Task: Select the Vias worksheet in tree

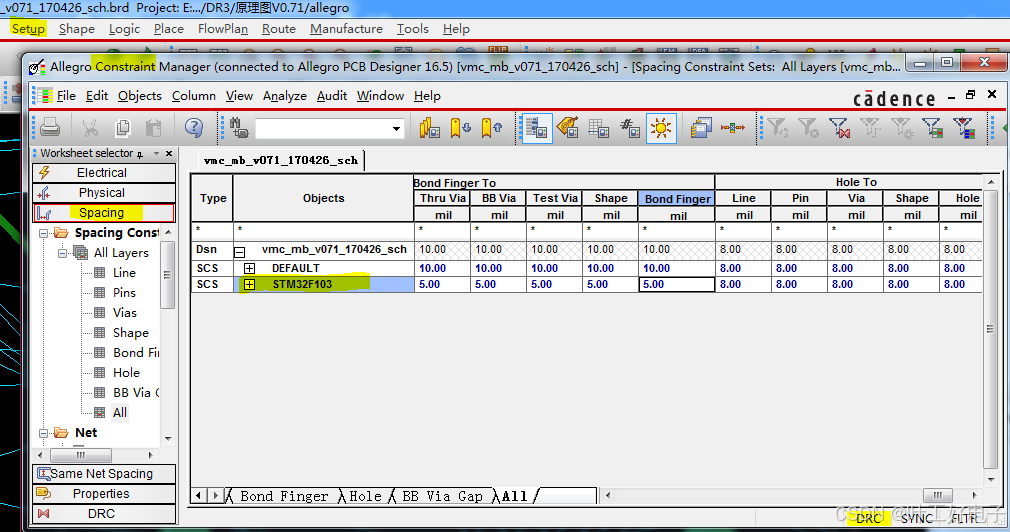Action: click(x=125, y=313)
